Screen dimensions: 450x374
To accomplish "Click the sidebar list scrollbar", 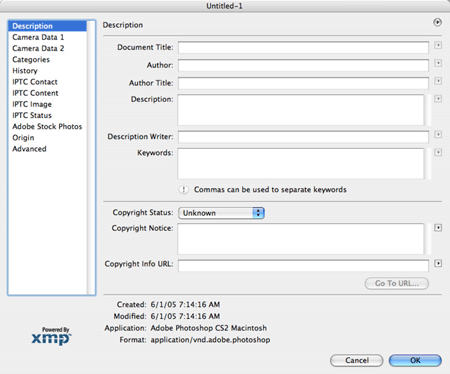I will (91, 157).
